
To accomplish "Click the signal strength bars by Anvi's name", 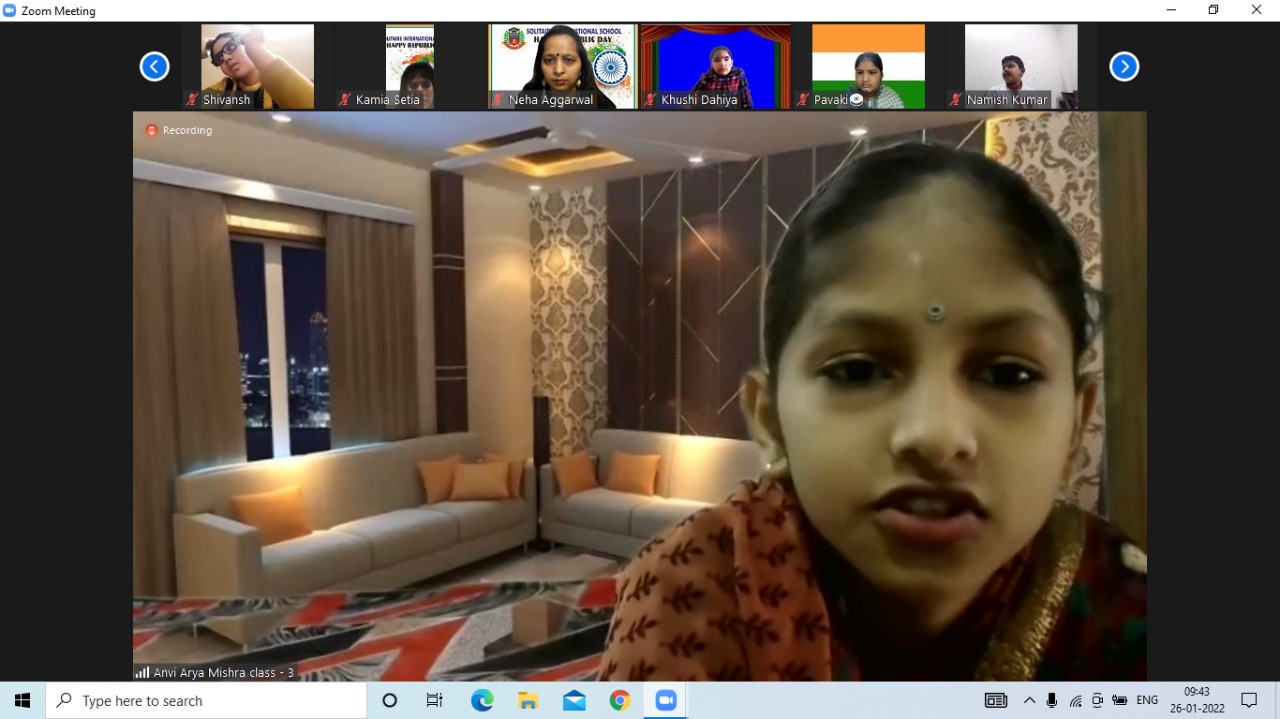I will click(x=142, y=673).
